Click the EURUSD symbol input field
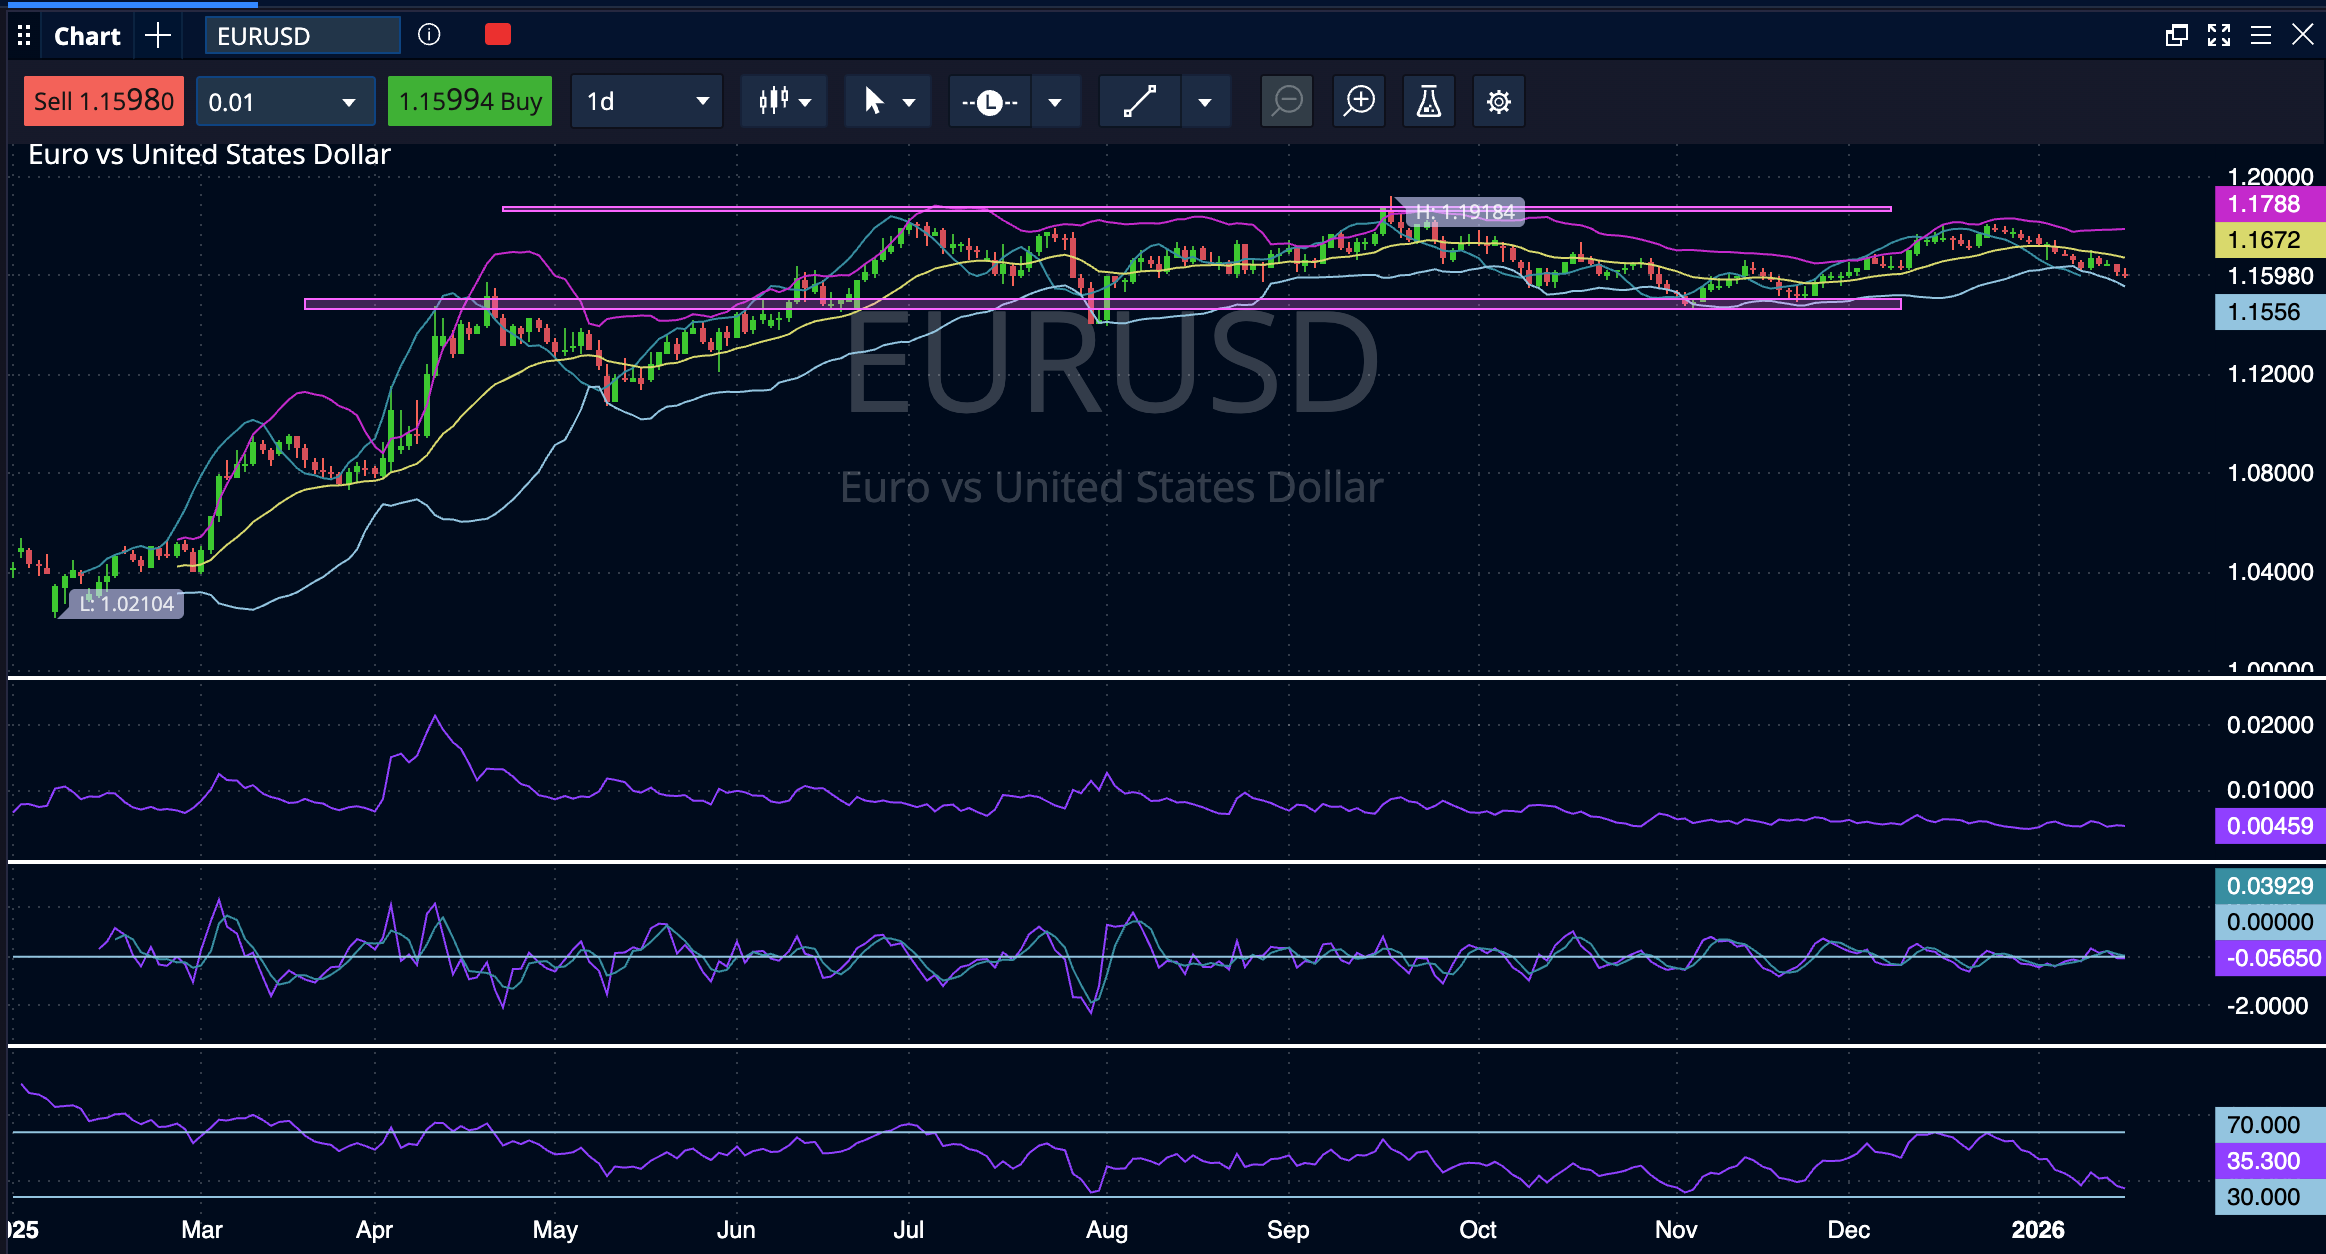Image resolution: width=2326 pixels, height=1254 pixels. point(300,35)
